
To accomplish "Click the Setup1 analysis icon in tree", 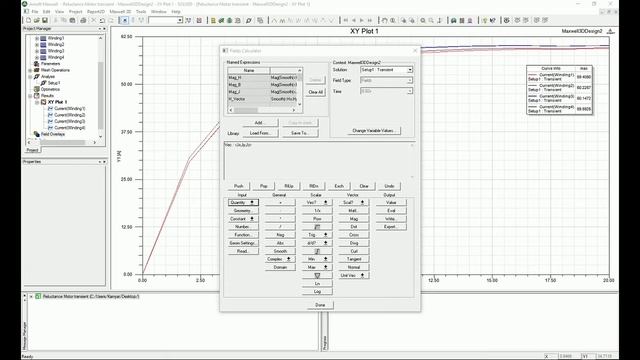I will click(43, 83).
